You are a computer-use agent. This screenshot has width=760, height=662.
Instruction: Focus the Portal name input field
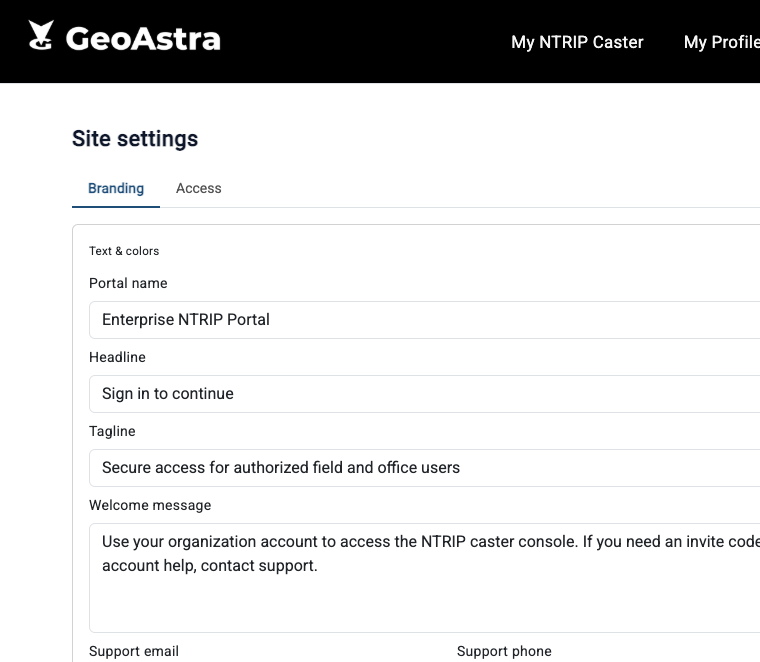tap(425, 320)
